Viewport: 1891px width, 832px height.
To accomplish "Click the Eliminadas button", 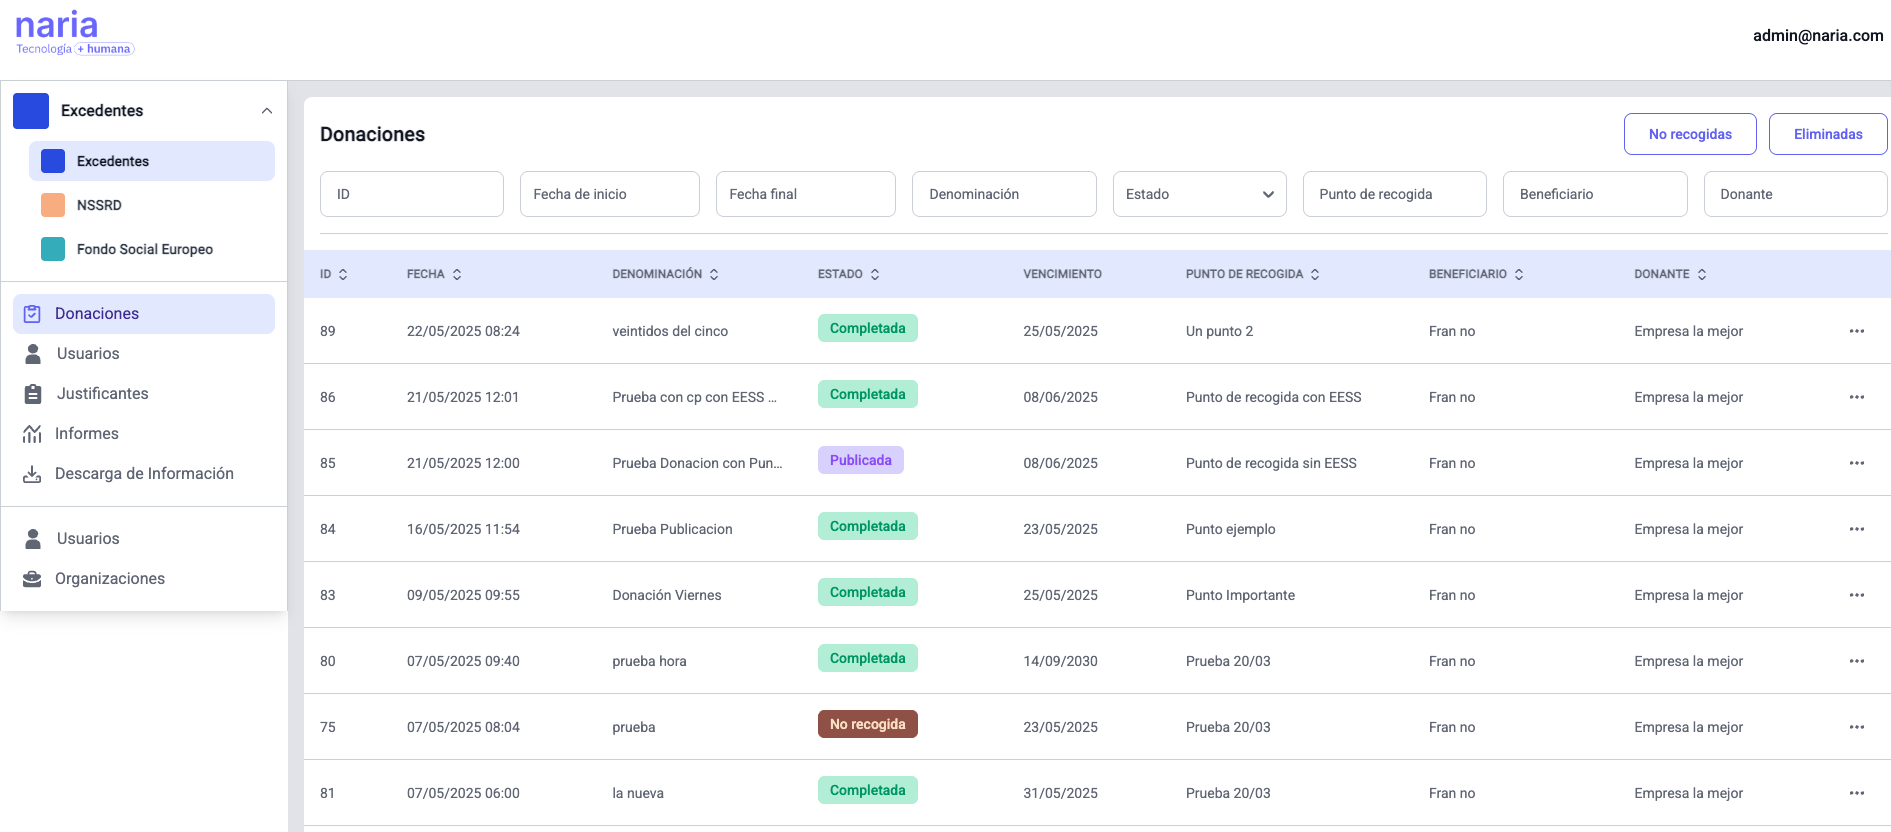I will click(1827, 134).
